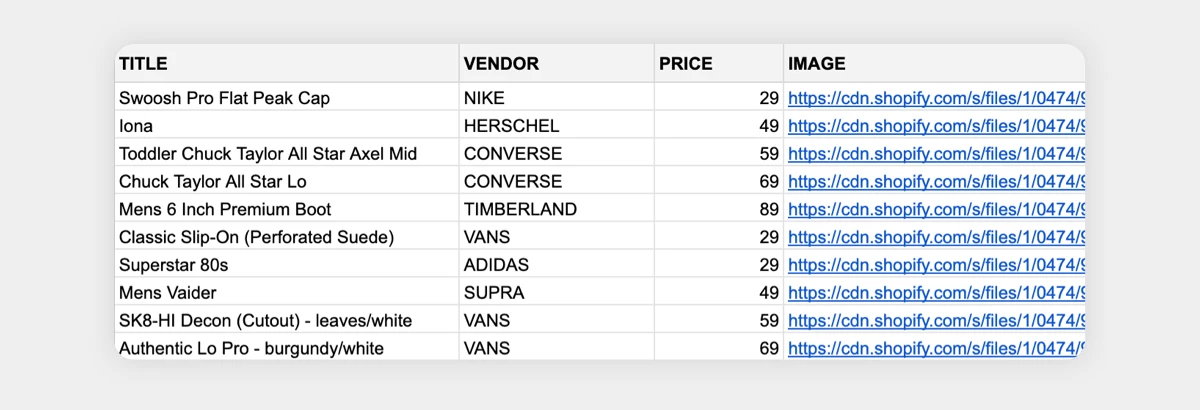Select the TITLE column header
The height and width of the screenshot is (410, 1200).
(287, 64)
